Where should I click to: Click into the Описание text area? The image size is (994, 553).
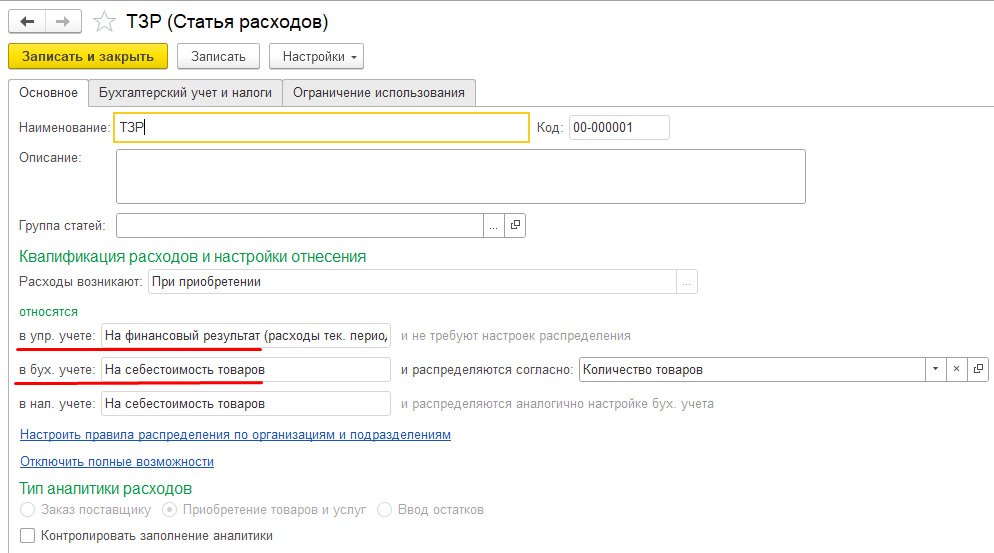(x=460, y=176)
